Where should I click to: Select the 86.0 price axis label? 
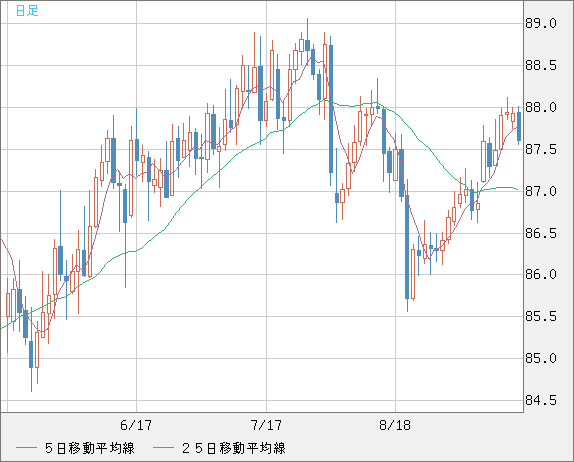tap(541, 275)
